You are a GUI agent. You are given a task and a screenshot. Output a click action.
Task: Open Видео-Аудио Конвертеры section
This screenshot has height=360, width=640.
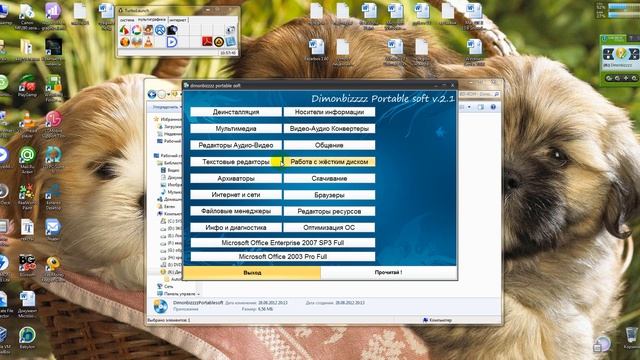[x=329, y=129]
